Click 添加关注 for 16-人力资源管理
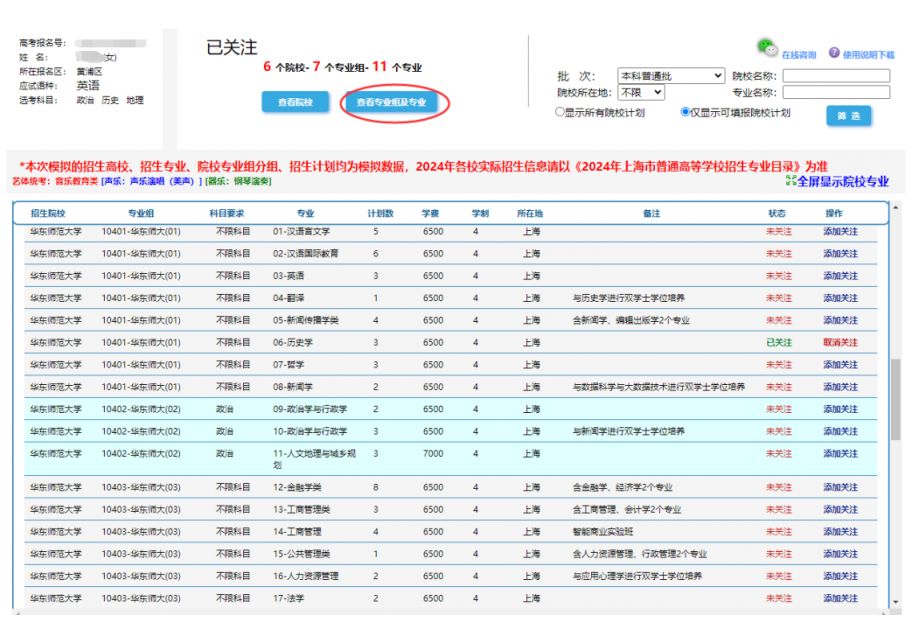The image size is (911, 623). tap(840, 576)
